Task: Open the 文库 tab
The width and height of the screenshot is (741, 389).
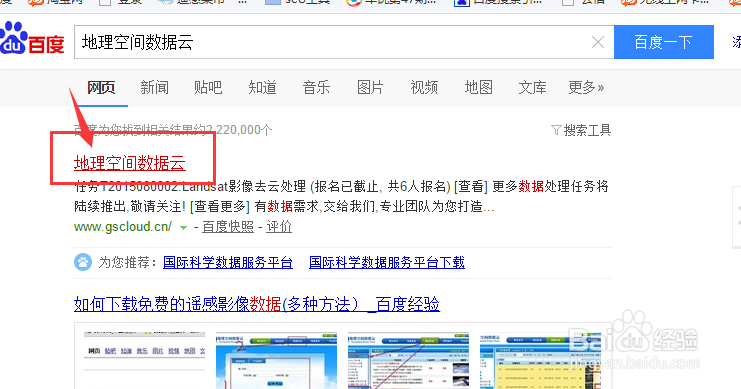Action: 532,87
